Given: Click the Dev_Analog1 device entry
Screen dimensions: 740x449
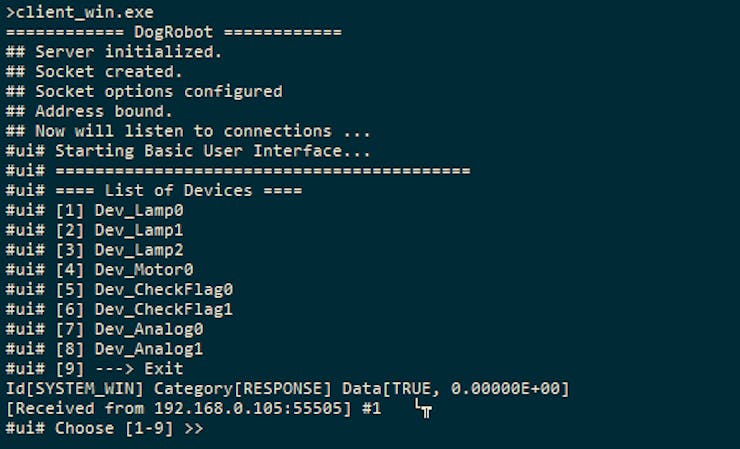Looking at the screenshot, I should (104, 349).
